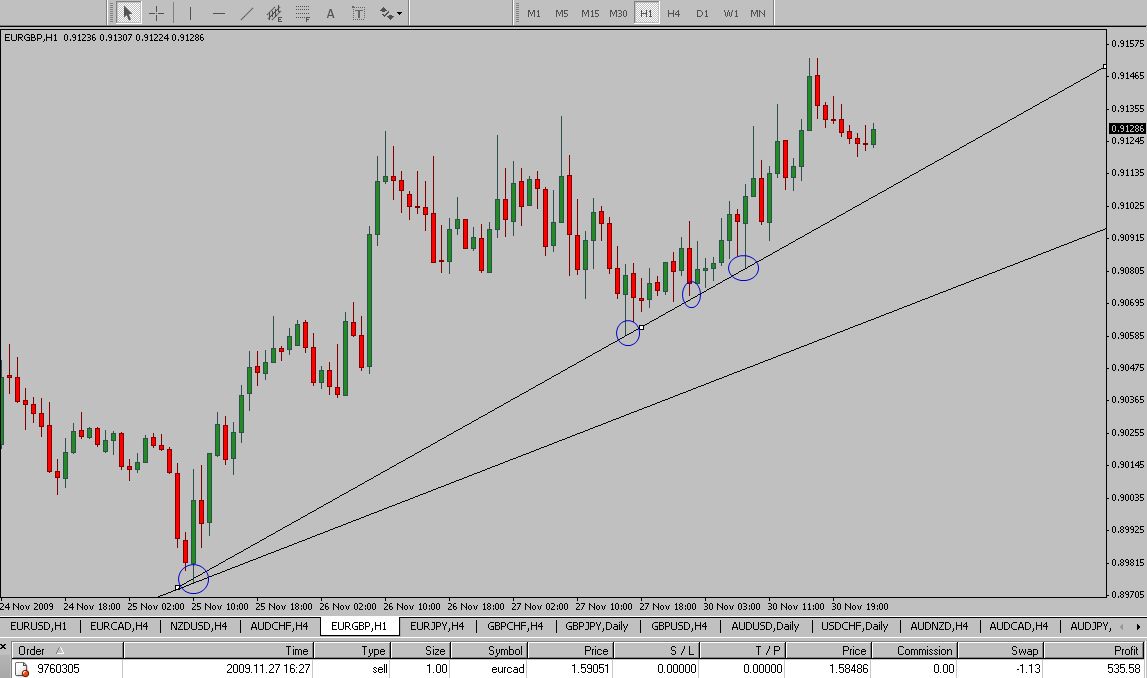The width and height of the screenshot is (1147, 678).
Task: Select the equidistant channel tool
Action: coord(275,13)
